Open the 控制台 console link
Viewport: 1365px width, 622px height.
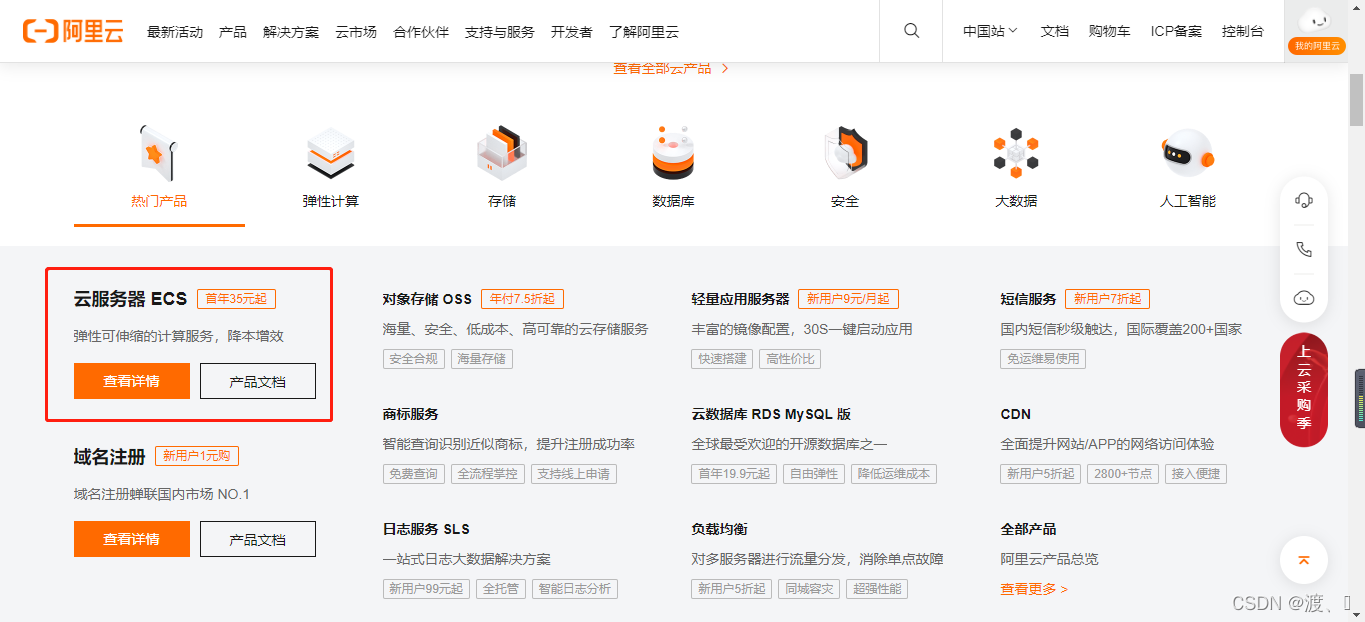(x=1243, y=31)
